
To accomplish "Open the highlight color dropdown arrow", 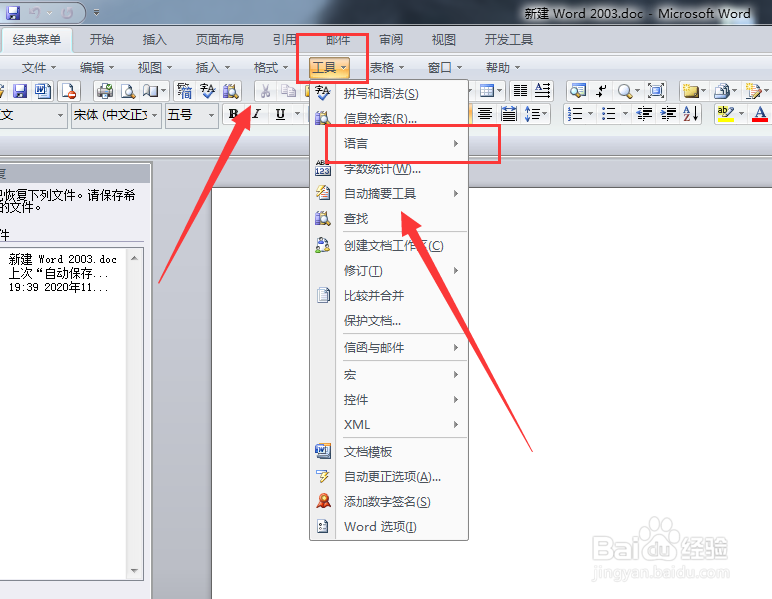I will pyautogui.click(x=741, y=114).
